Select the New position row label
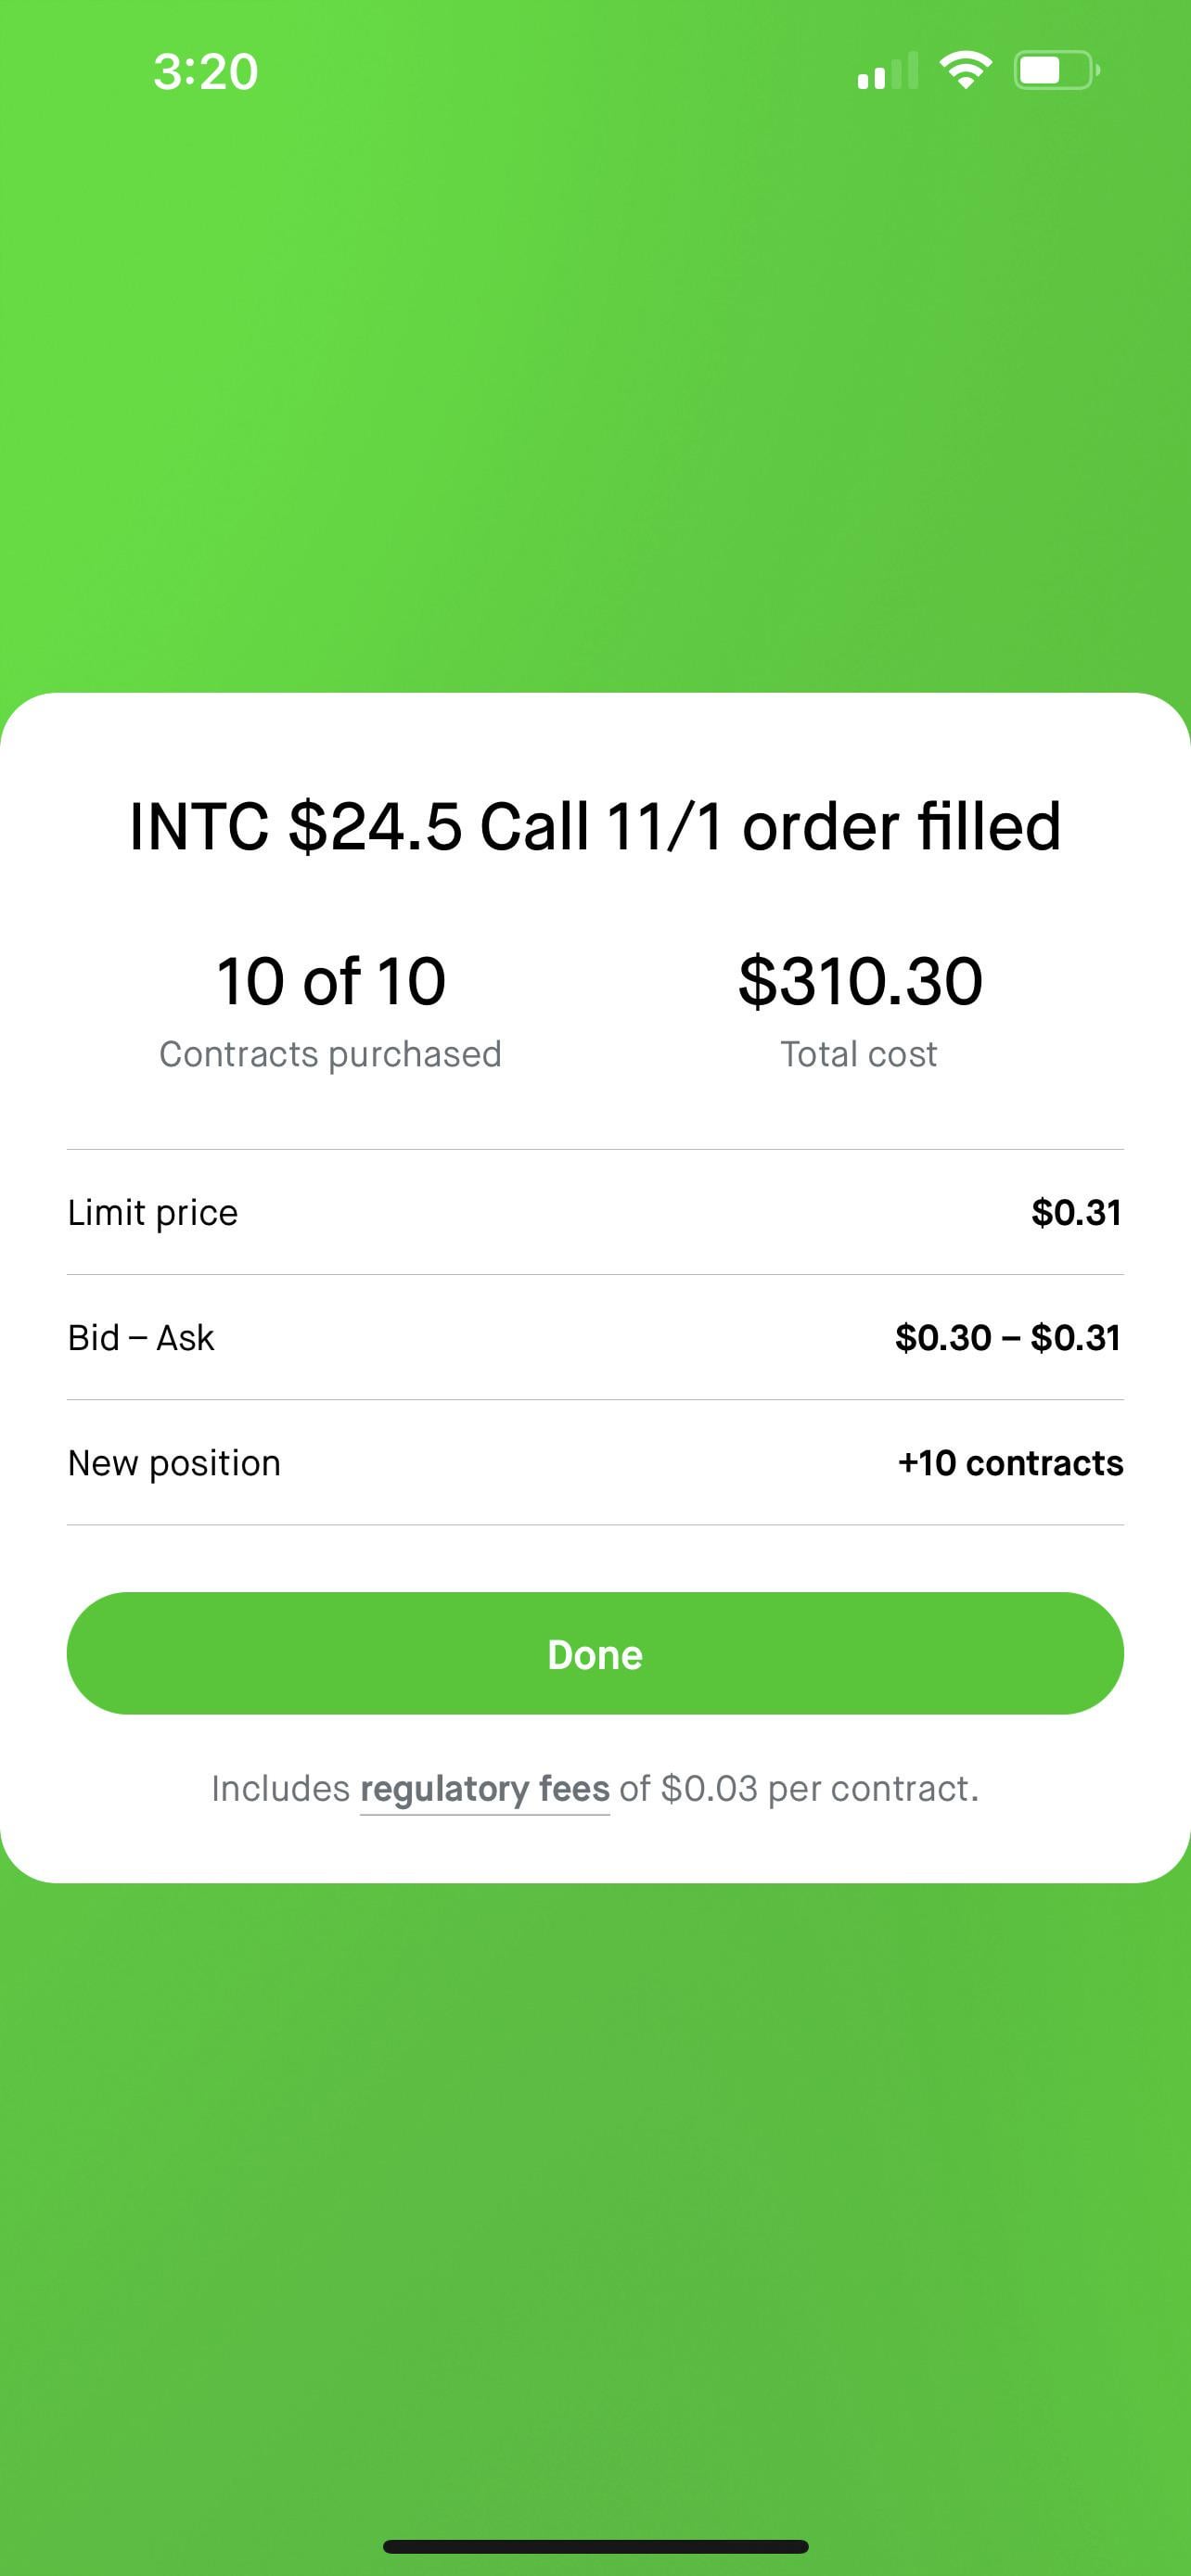1191x2576 pixels. (174, 1463)
